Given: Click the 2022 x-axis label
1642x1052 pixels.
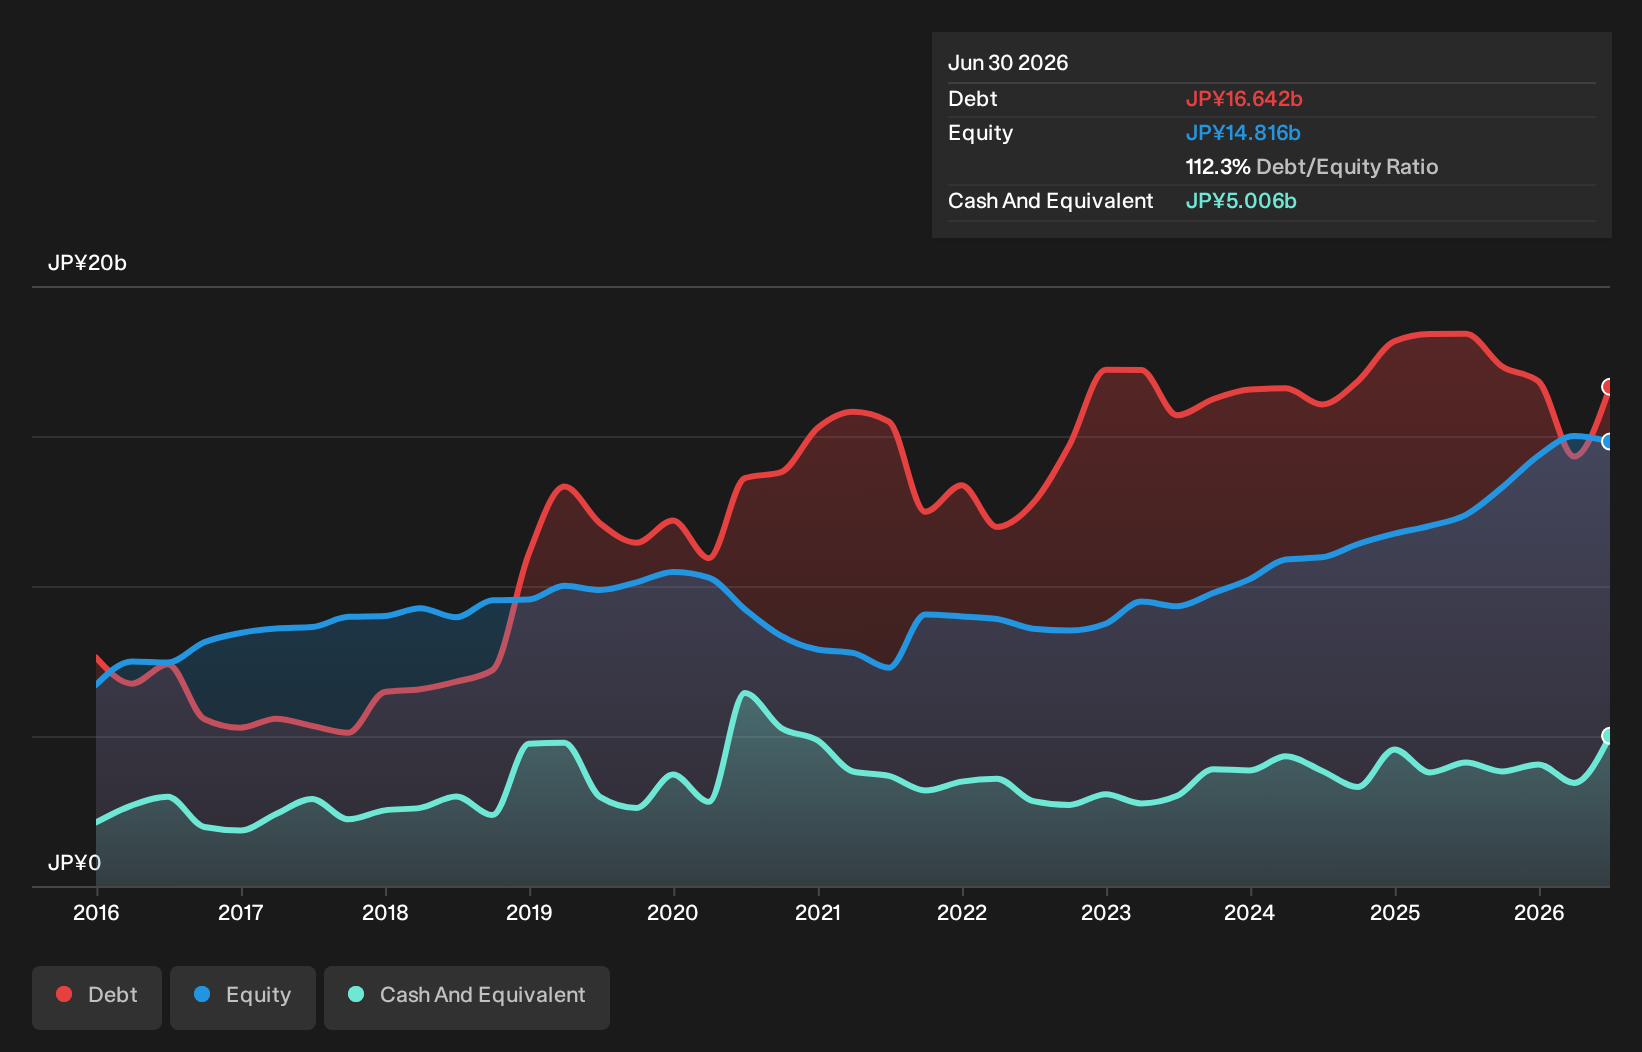Looking at the screenshot, I should pos(962,913).
